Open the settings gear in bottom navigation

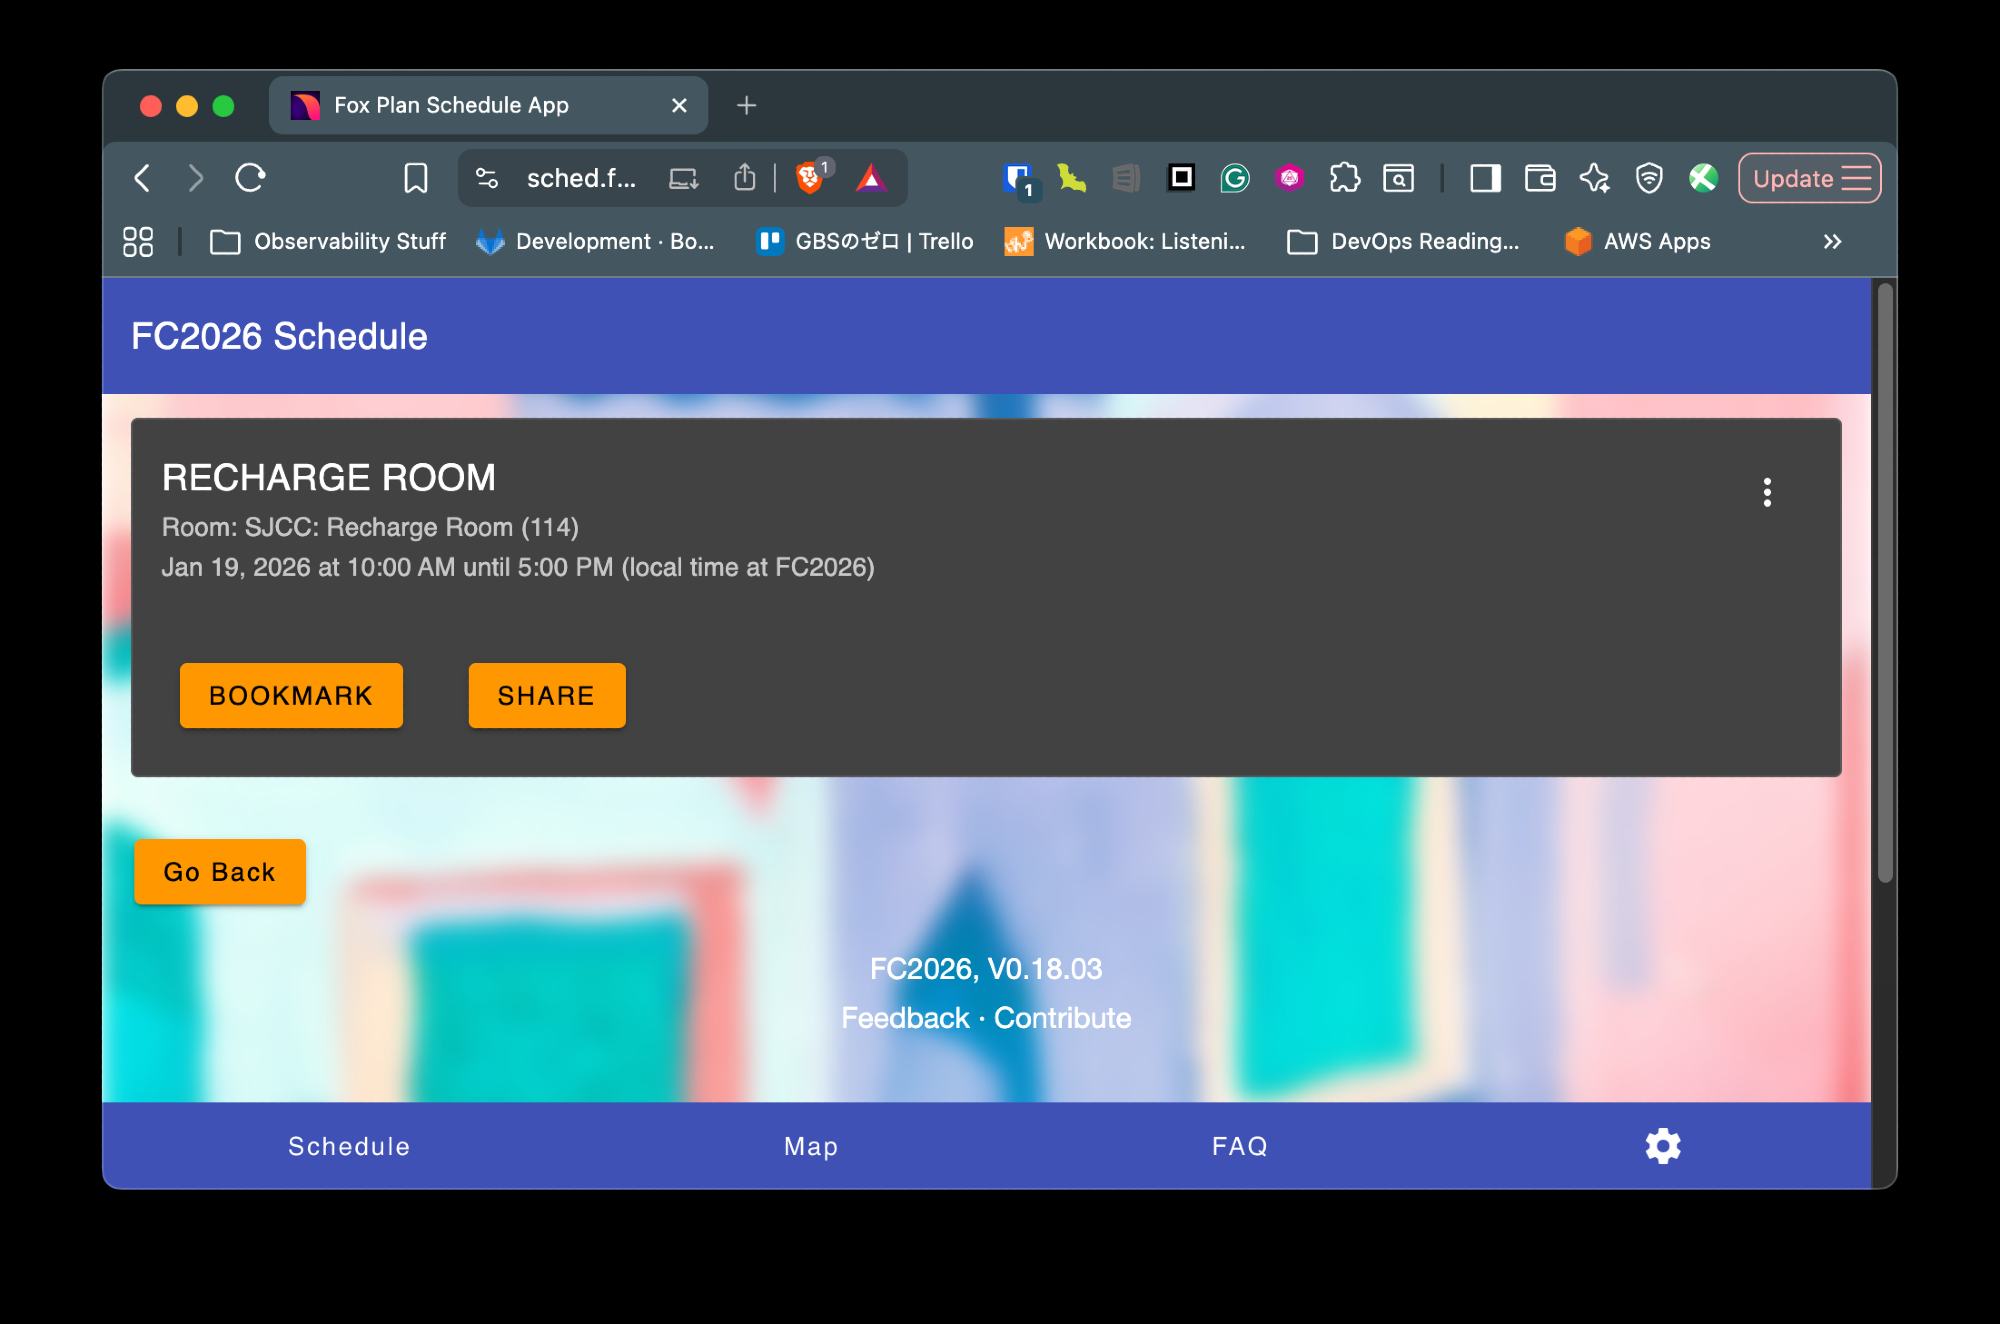[x=1662, y=1146]
